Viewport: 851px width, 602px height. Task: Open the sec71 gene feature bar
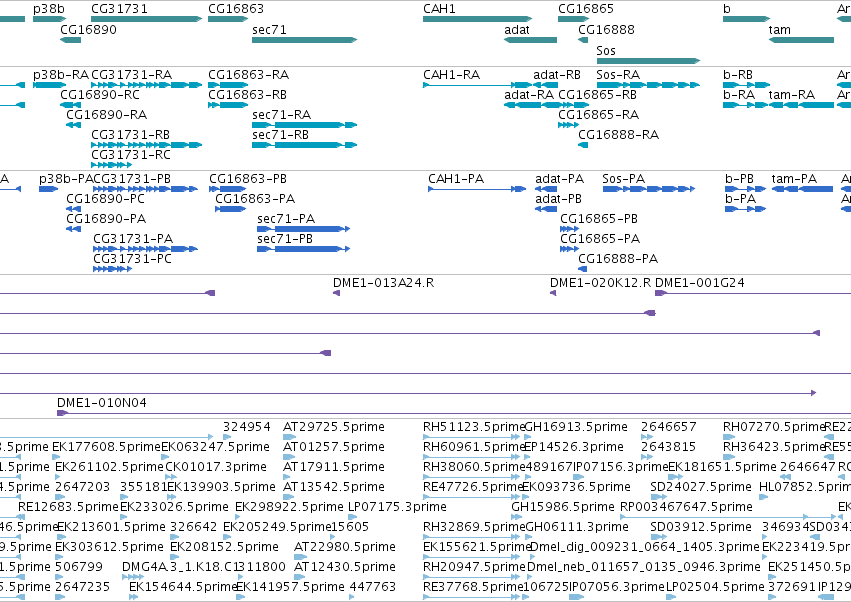(x=304, y=40)
